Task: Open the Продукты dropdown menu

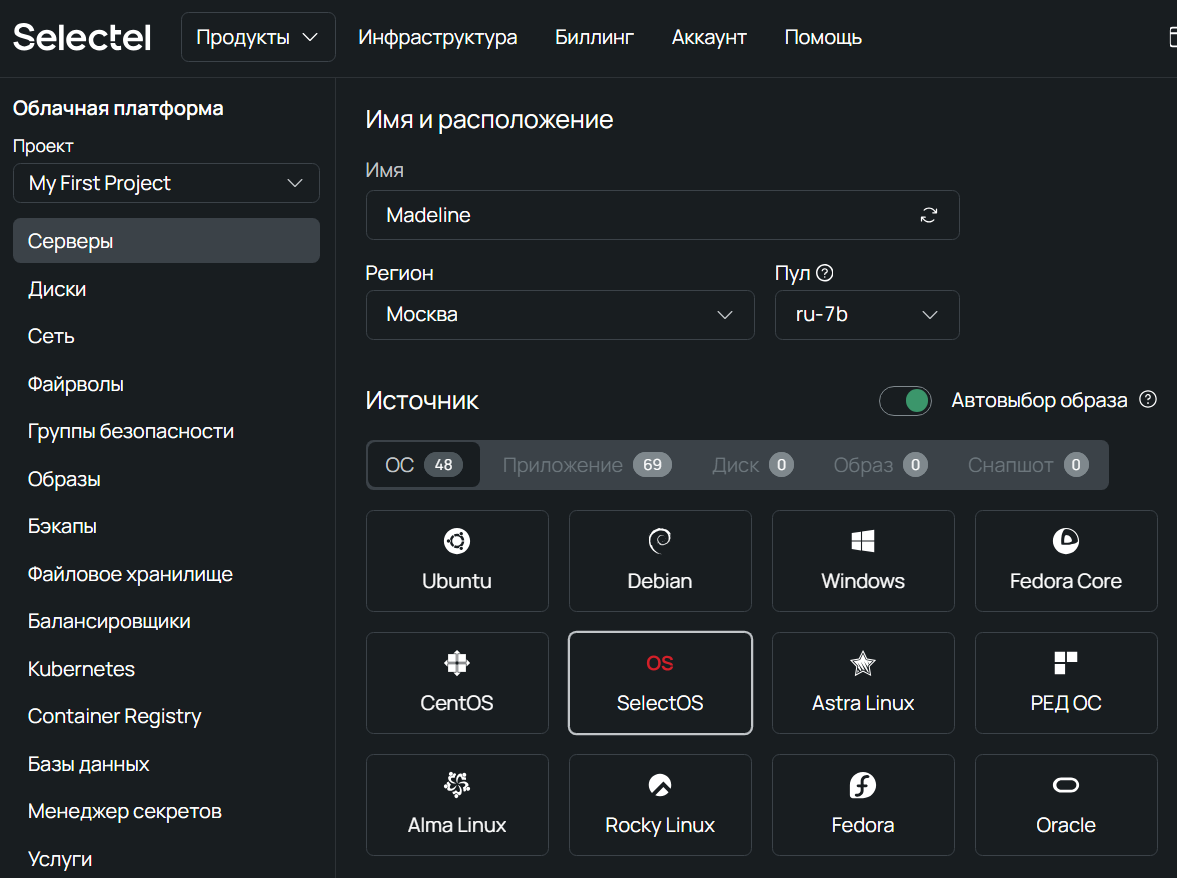Action: tap(258, 38)
